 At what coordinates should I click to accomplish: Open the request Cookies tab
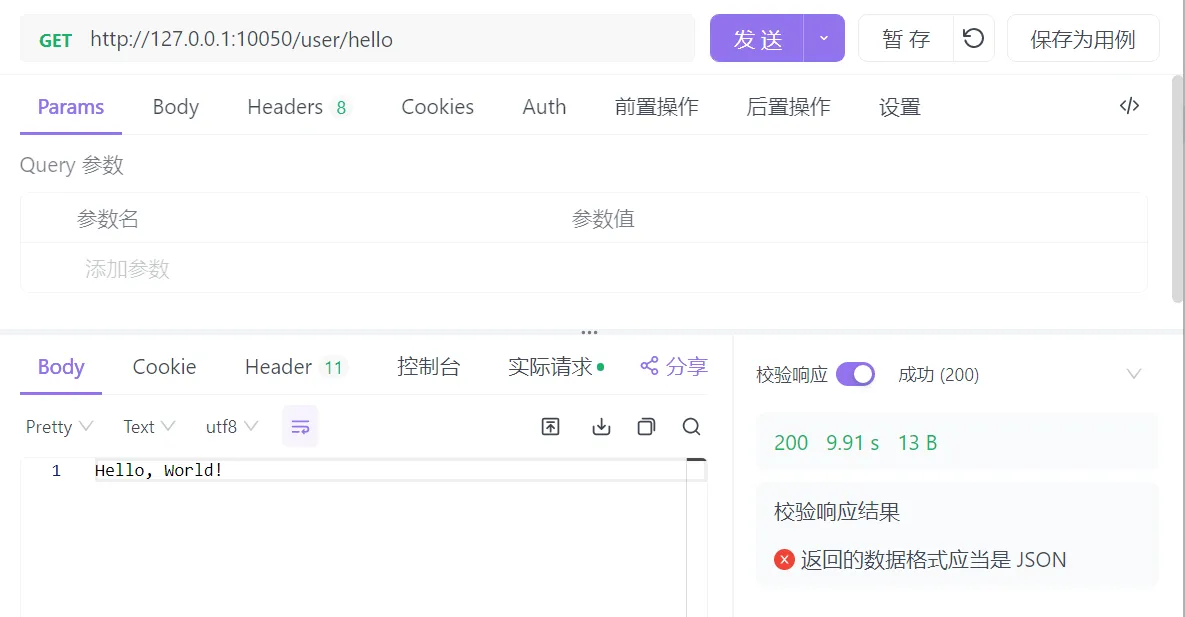pyautogui.click(x=438, y=107)
